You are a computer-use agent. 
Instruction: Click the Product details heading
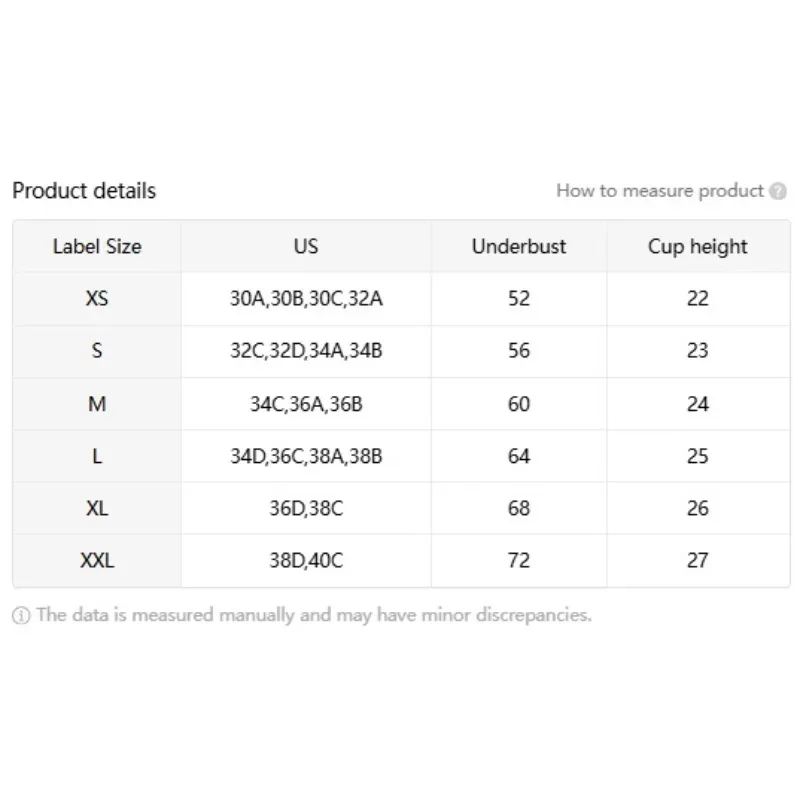84,191
